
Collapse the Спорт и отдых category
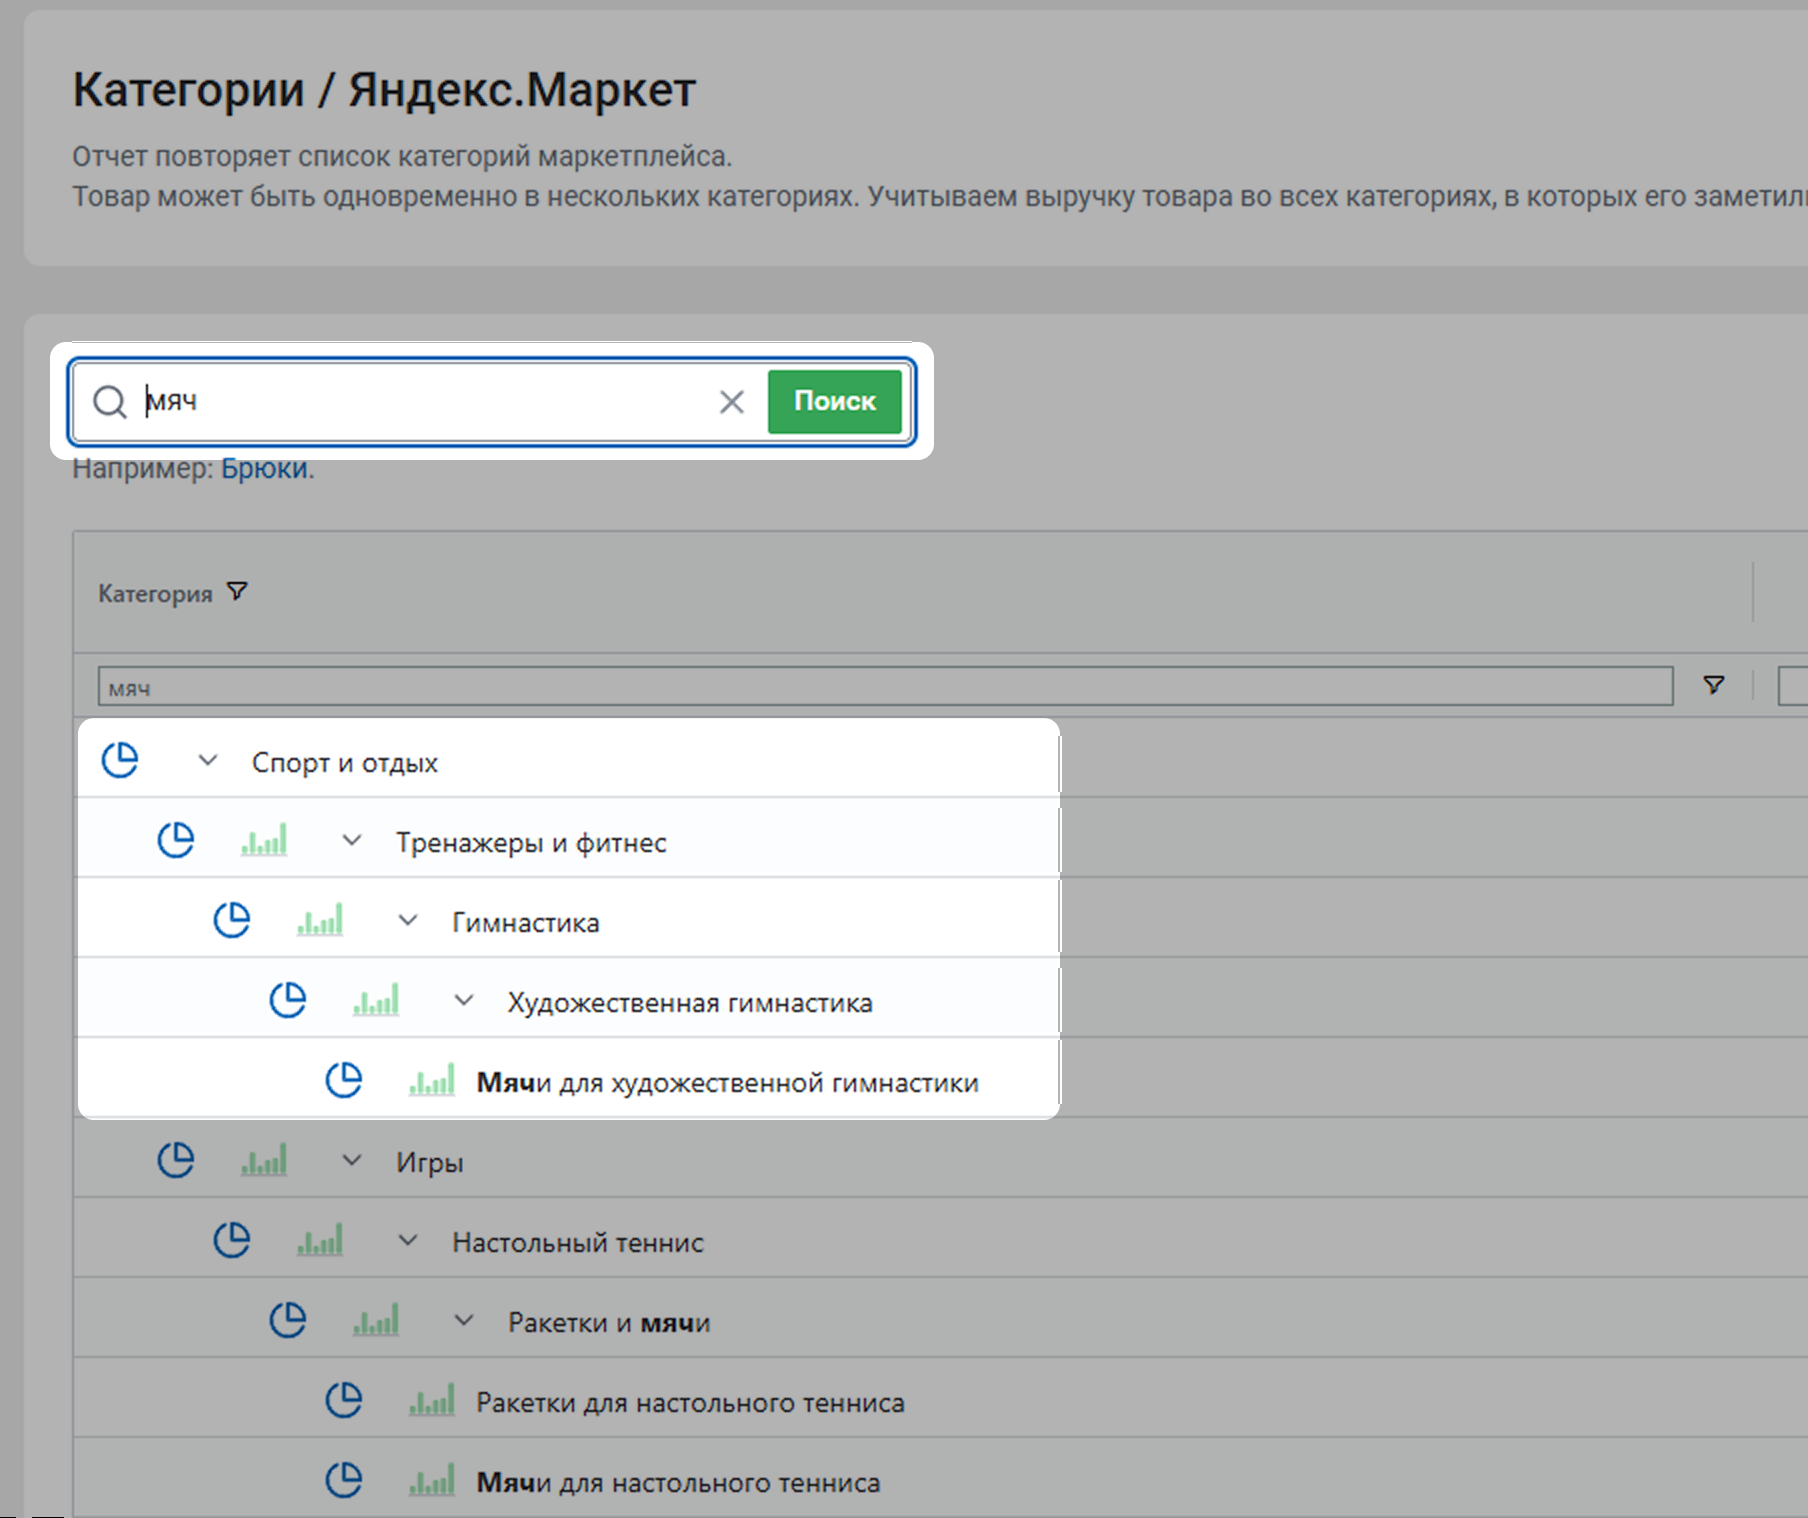208,760
